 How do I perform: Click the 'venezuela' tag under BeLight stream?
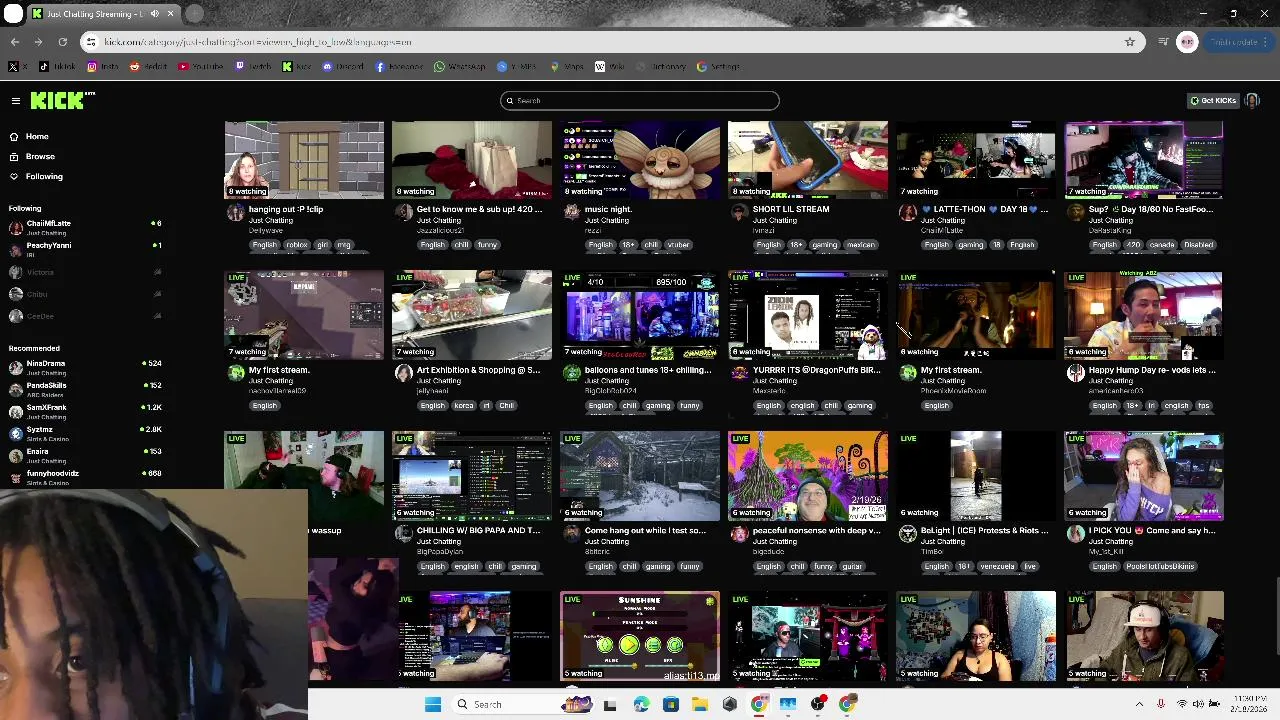[x=995, y=566]
